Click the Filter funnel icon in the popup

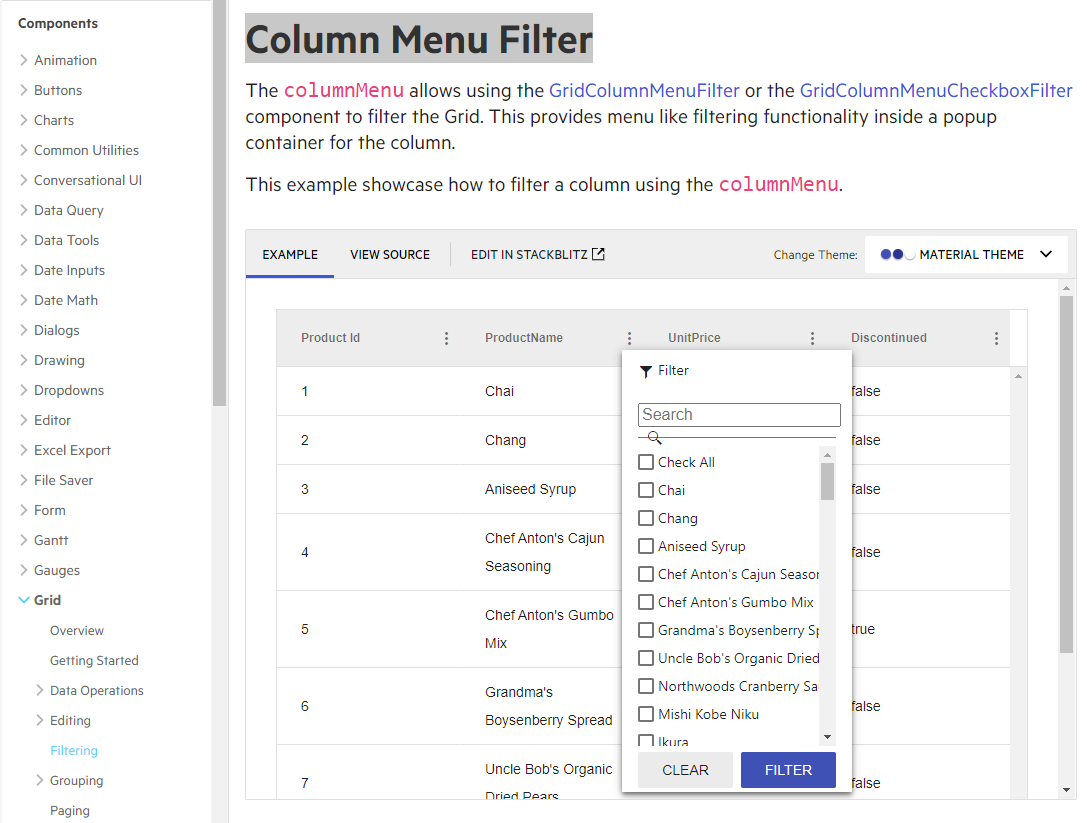(x=645, y=370)
